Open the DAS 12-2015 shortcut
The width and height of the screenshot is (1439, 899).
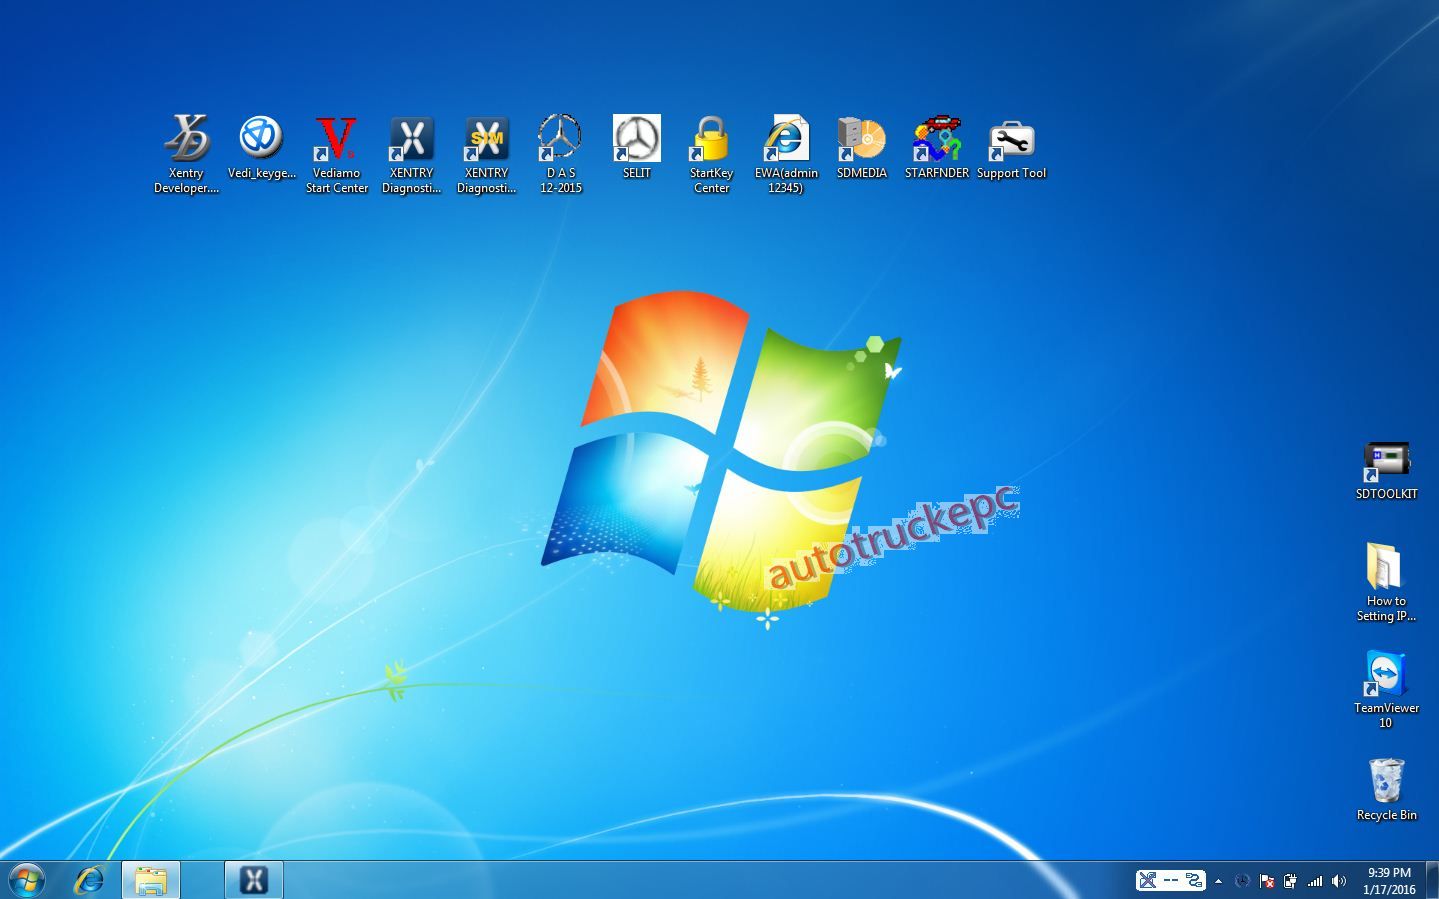(x=560, y=153)
